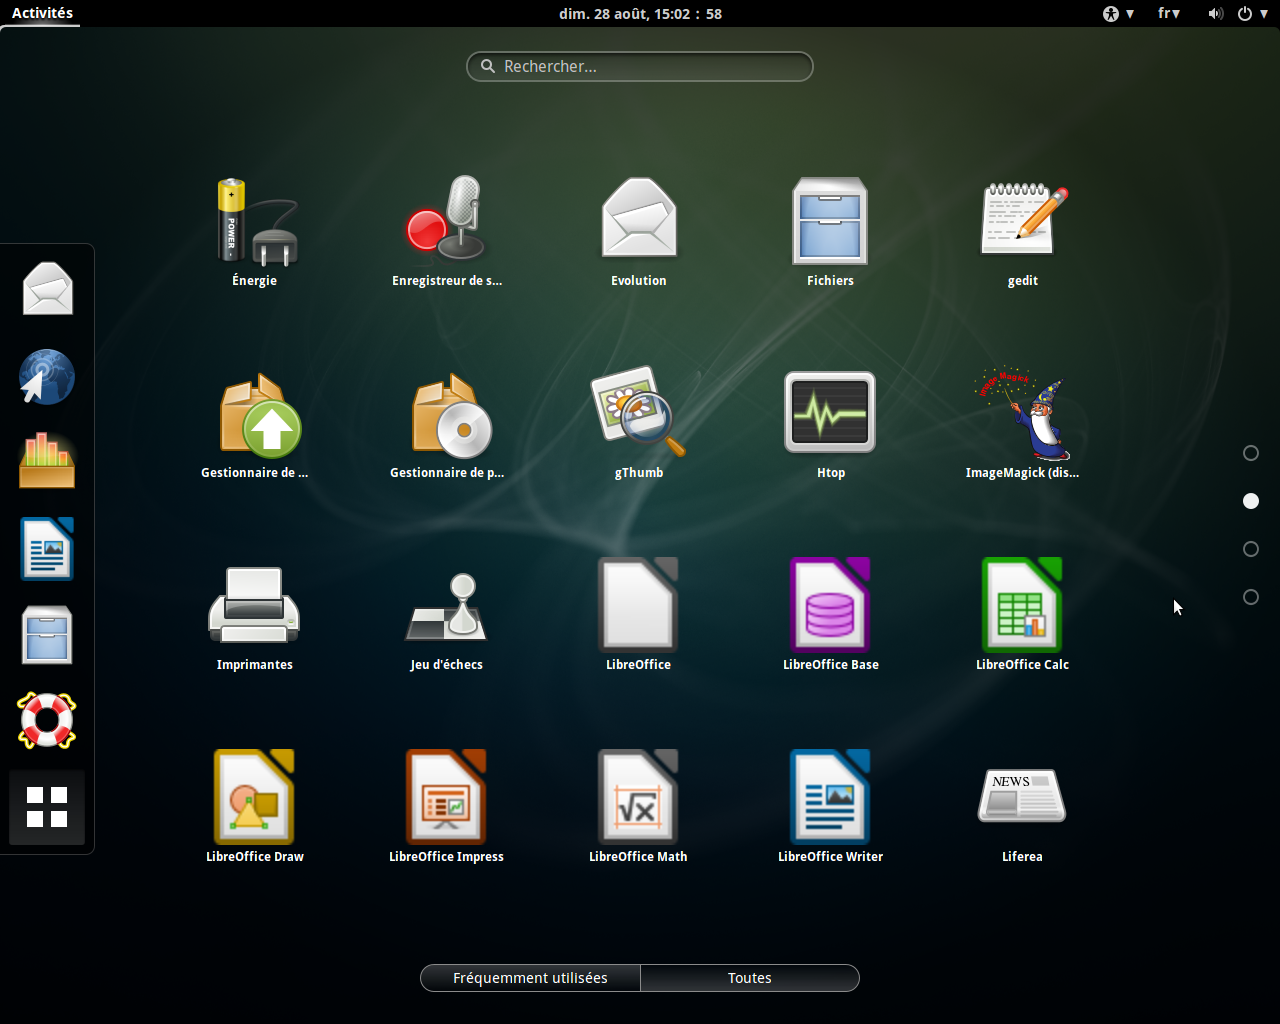The height and width of the screenshot is (1024, 1280).
Task: Open web browser globe in dash
Action: (x=47, y=376)
